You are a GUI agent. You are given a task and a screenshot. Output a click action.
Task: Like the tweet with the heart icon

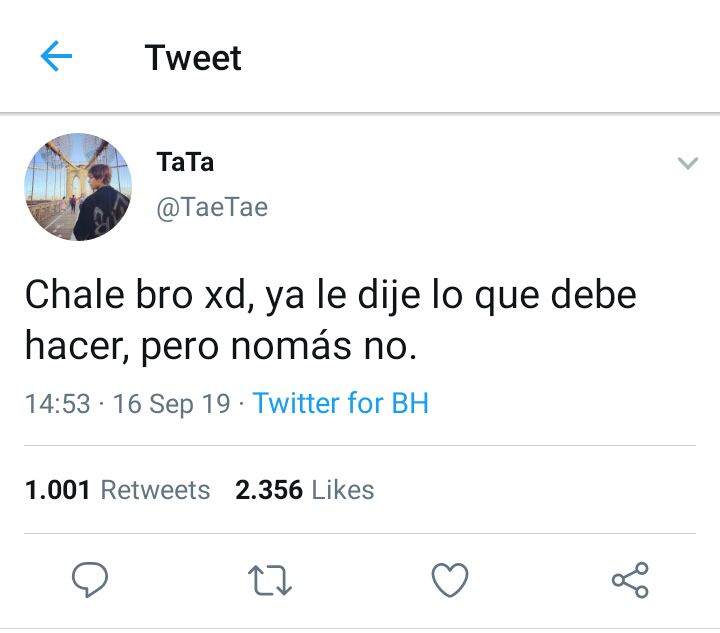point(450,580)
